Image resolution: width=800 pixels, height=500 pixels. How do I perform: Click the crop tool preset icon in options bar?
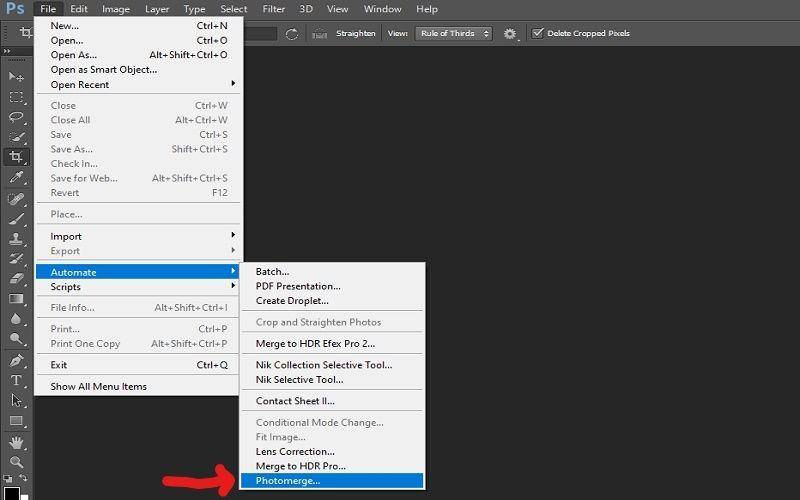[x=26, y=33]
